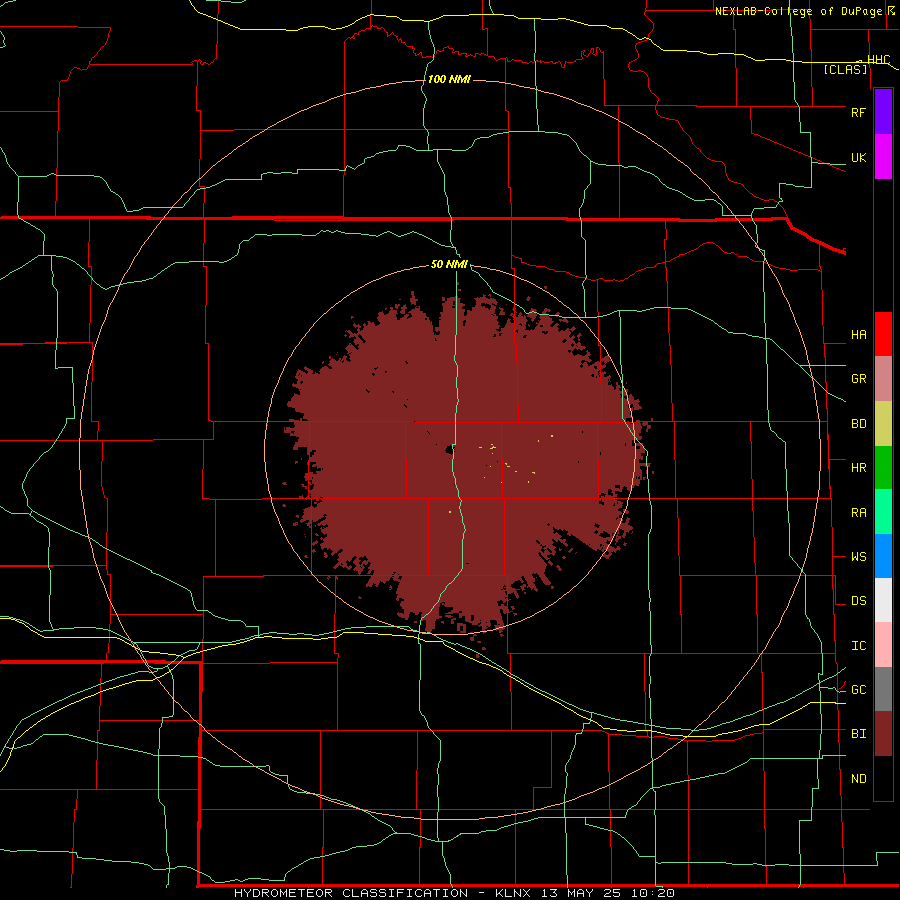Click the [CLAS] units label

pos(845,70)
